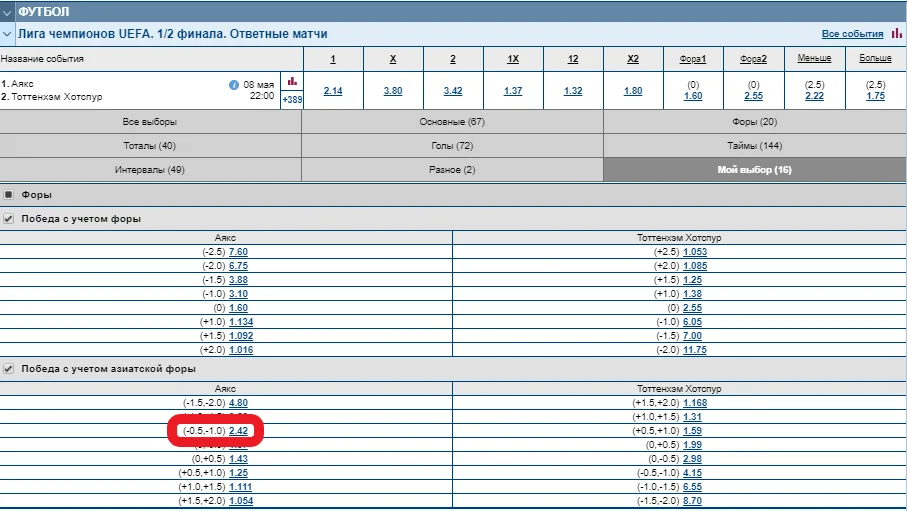
Task: Pick Tottenham Asian handicap (0,-0.5) 2.98
Action: pos(692,459)
